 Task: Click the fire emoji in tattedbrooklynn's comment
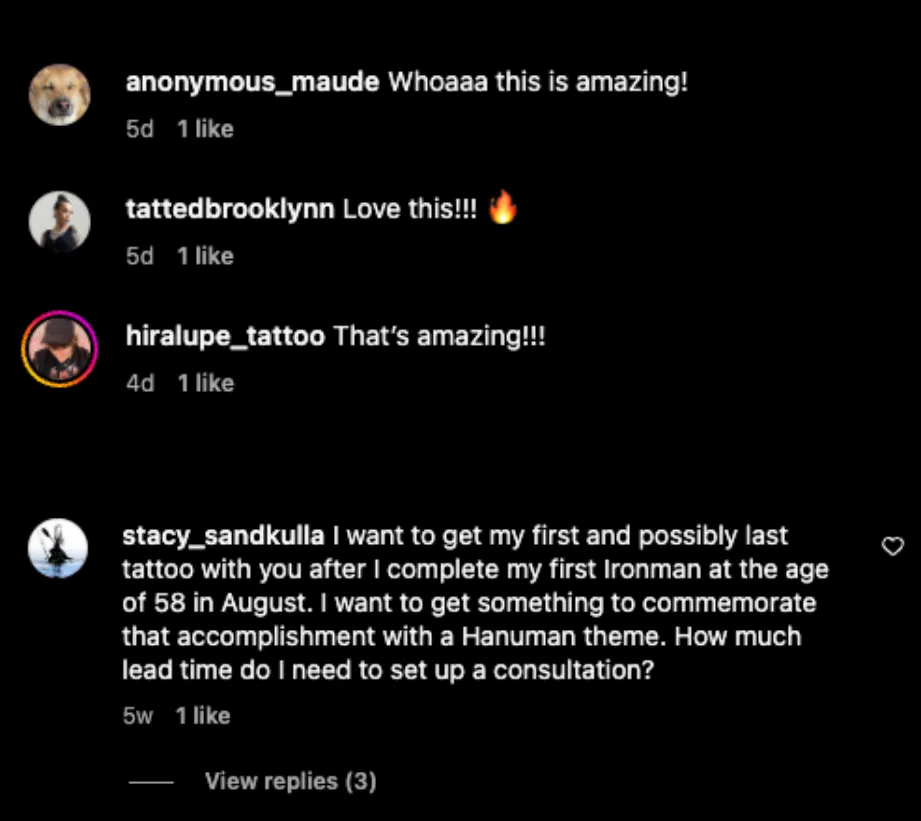pos(503,207)
